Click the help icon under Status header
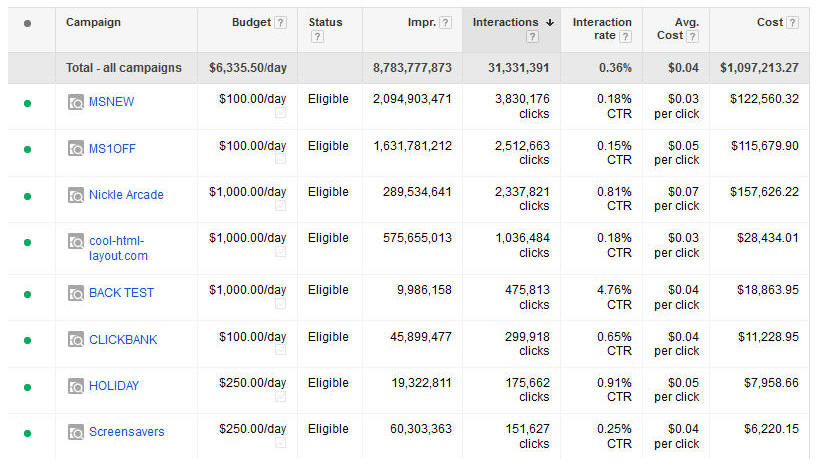Viewport: 819px width, 469px height. (317, 37)
